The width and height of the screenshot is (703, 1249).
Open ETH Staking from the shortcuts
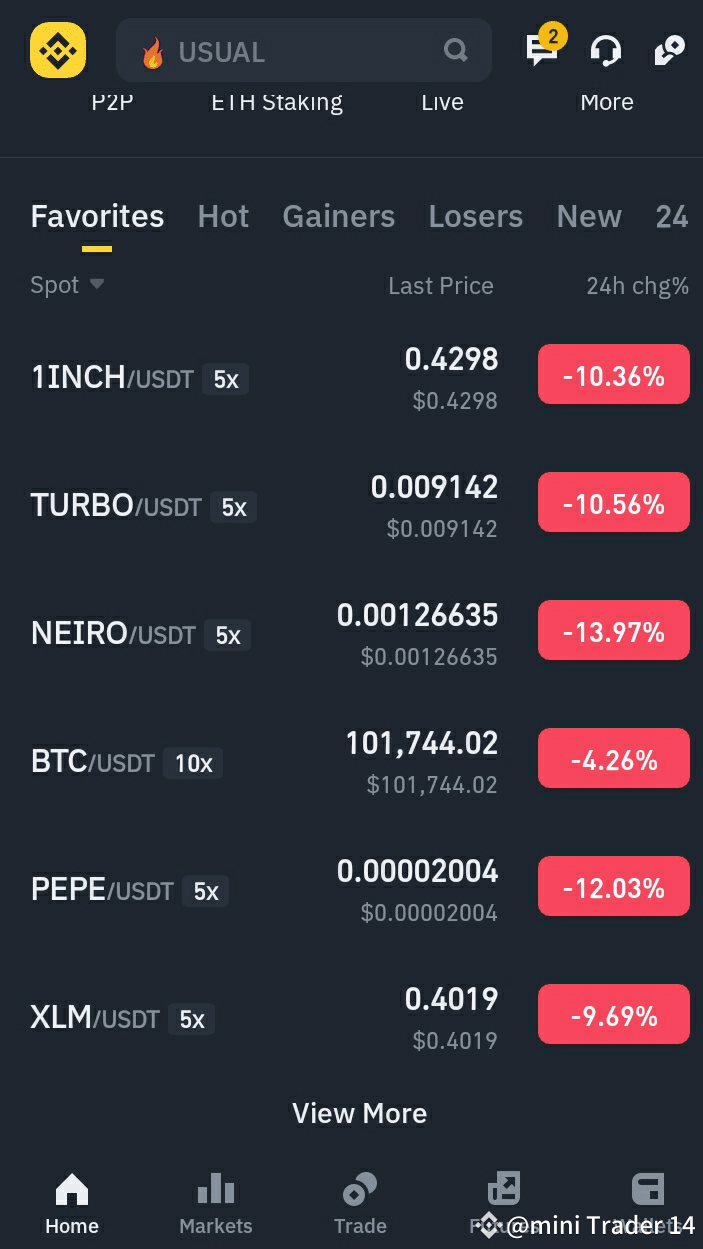[277, 101]
